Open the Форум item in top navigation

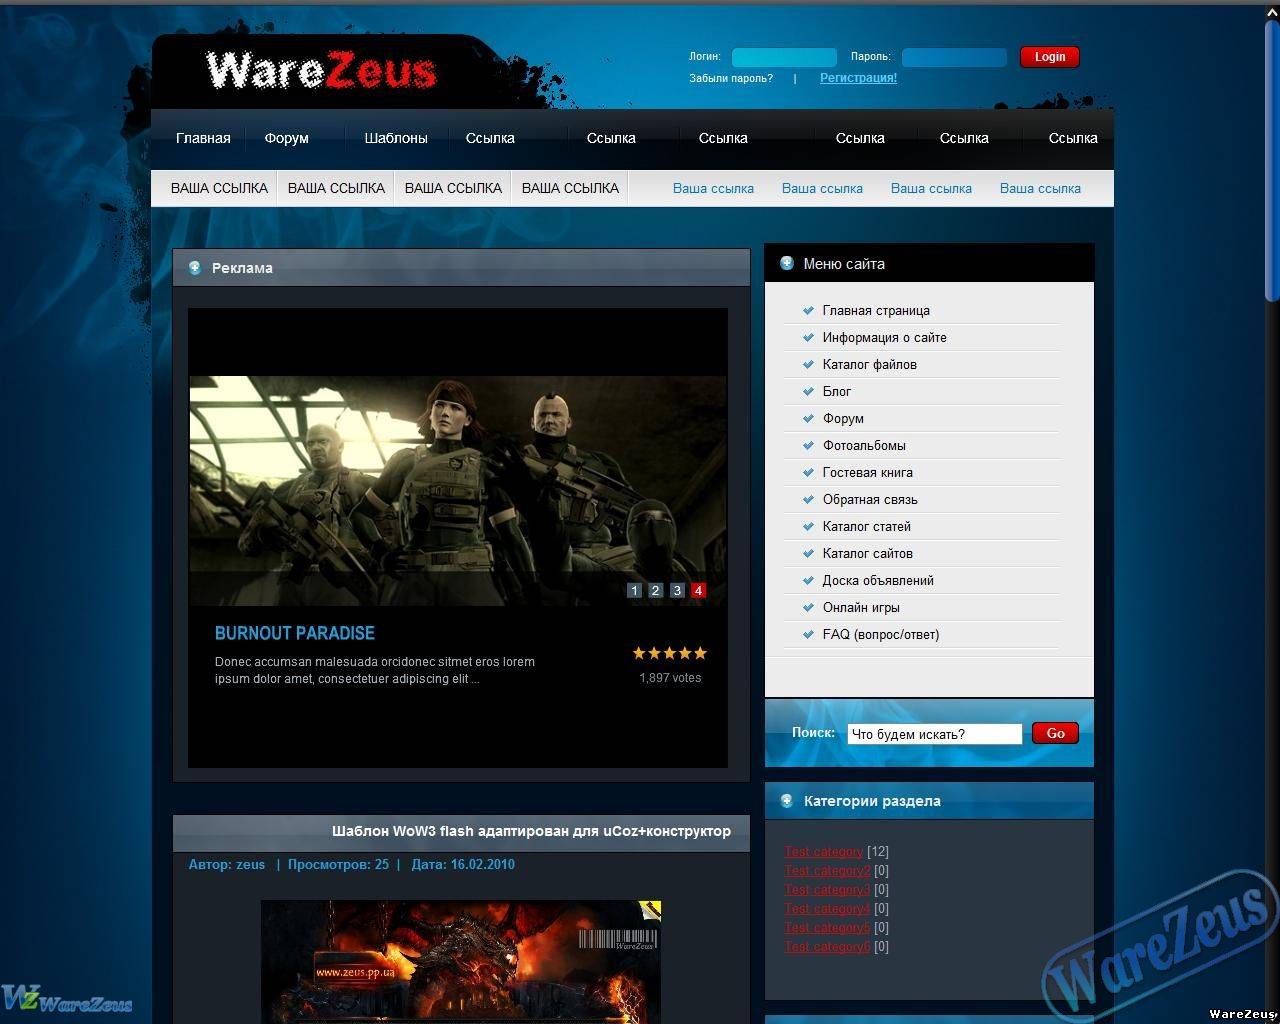click(286, 138)
